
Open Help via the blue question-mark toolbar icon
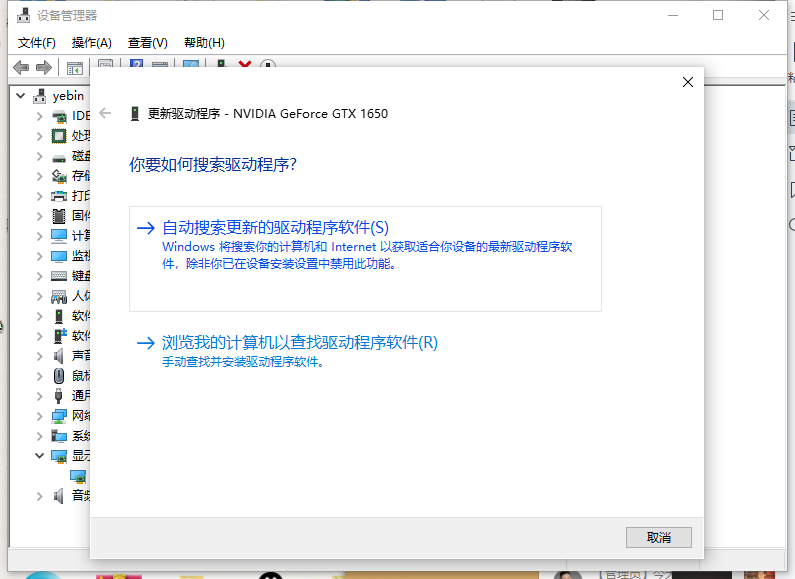click(x=136, y=63)
